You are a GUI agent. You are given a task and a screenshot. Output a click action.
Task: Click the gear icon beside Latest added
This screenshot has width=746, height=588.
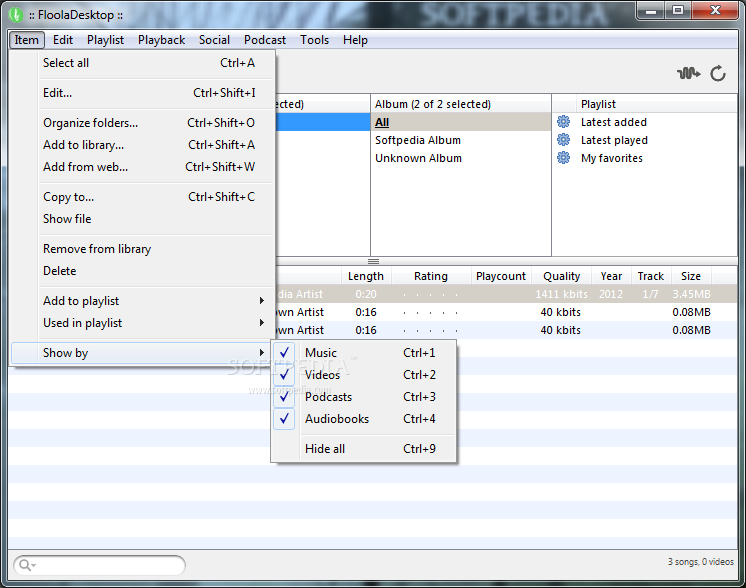point(563,122)
